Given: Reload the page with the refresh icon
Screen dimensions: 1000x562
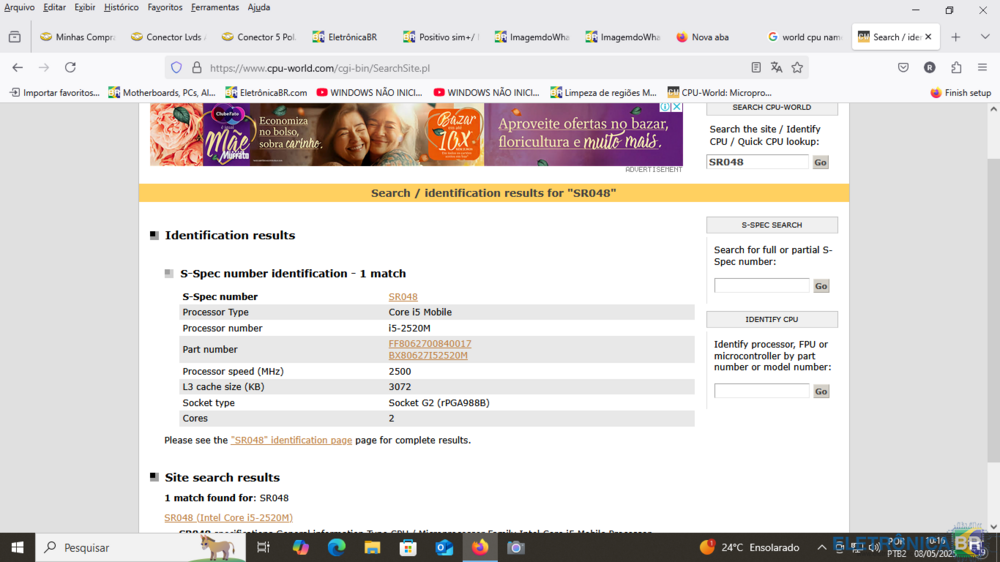Looking at the screenshot, I should [x=70, y=67].
